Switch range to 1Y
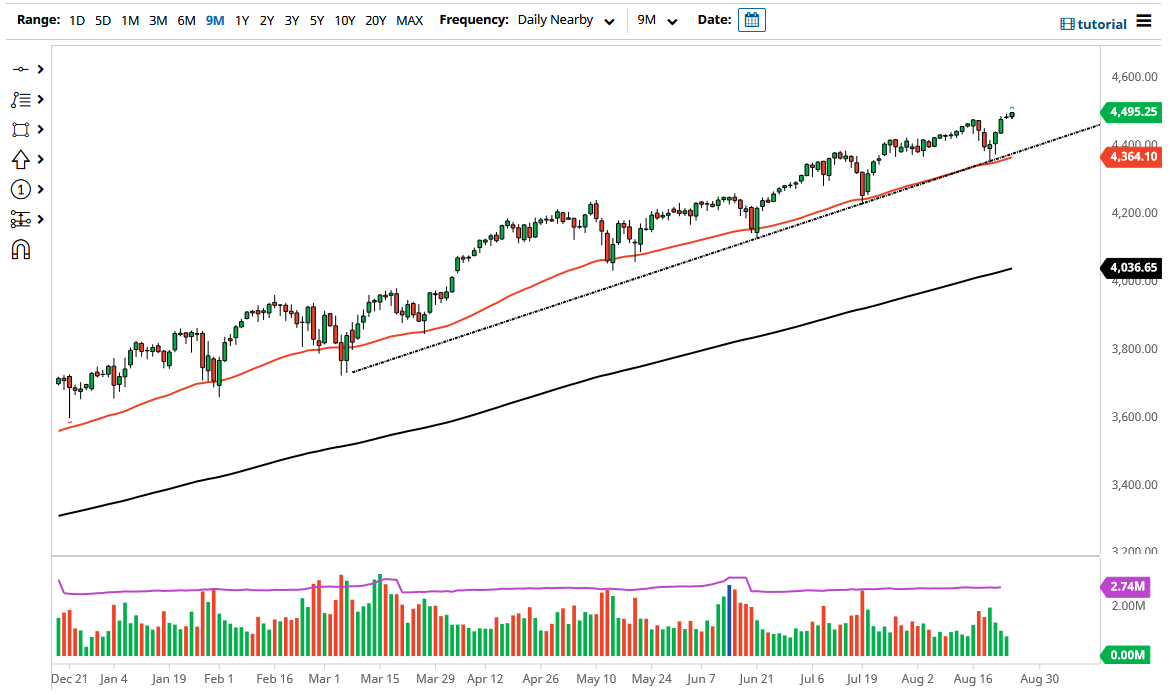The height and width of the screenshot is (695, 1170). 240,19
